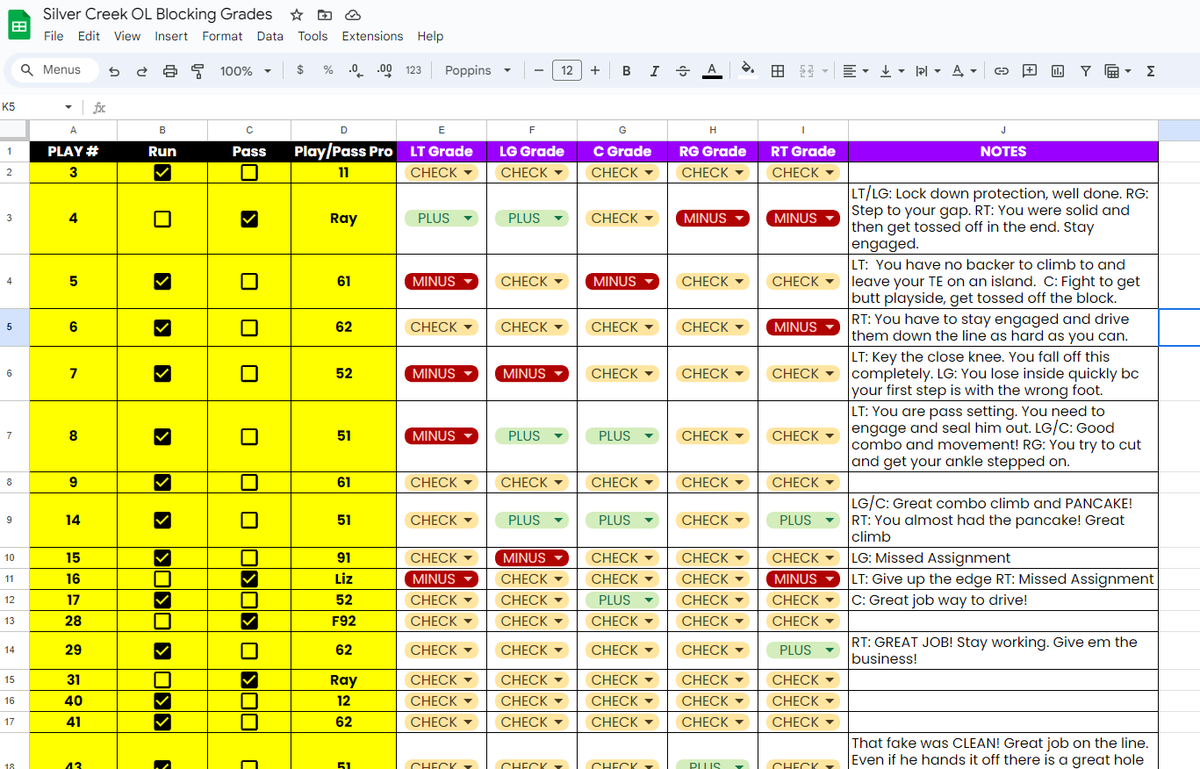This screenshot has height=769, width=1200.
Task: Click the formula bar input
Action: click(x=655, y=107)
